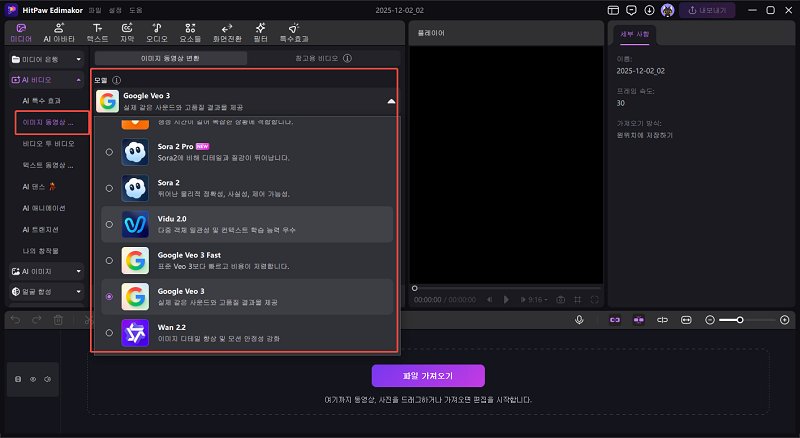Open the 도움 (Help) menu
The width and height of the screenshot is (800, 438).
click(136, 10)
